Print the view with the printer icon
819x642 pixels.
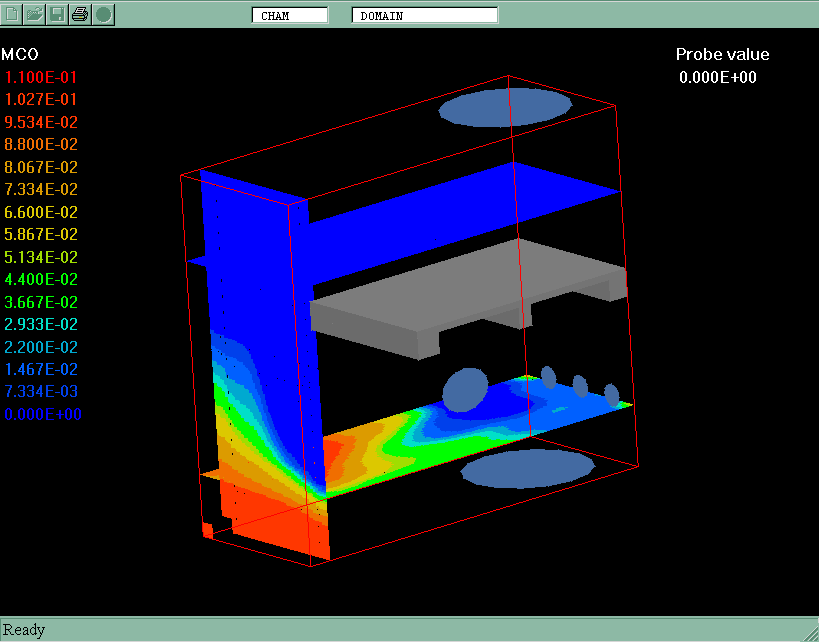pyautogui.click(x=80, y=14)
